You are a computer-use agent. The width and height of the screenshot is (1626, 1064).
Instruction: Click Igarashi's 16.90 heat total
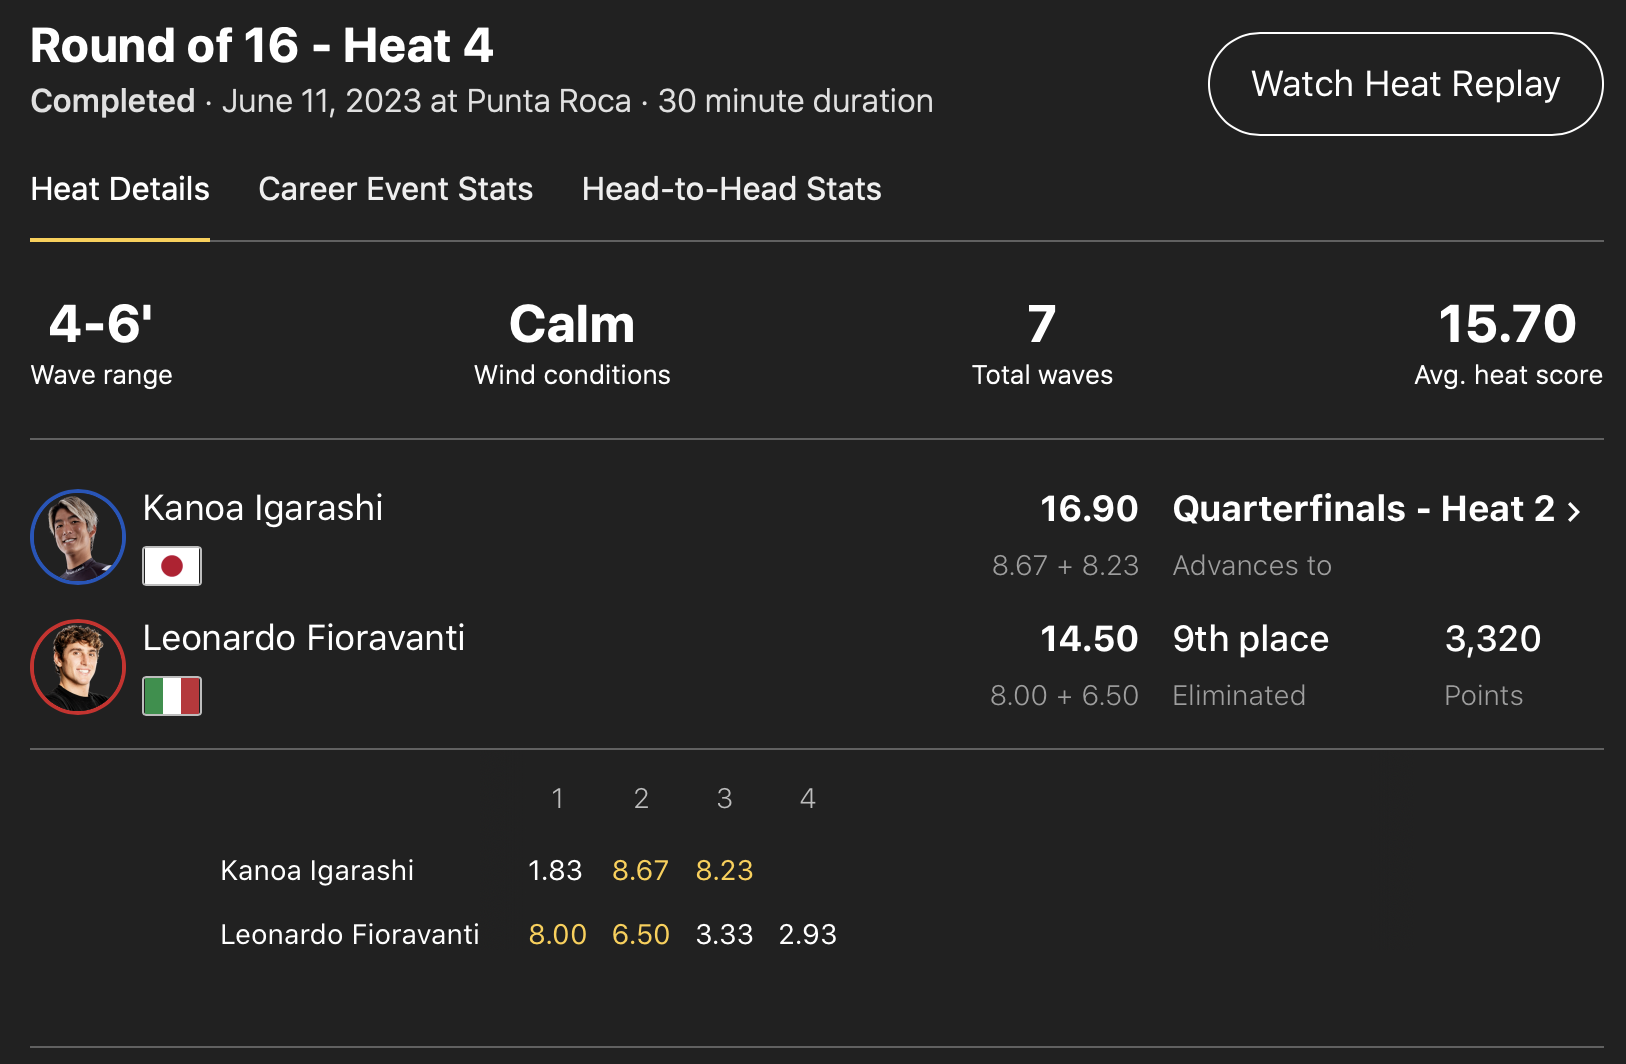1089,509
